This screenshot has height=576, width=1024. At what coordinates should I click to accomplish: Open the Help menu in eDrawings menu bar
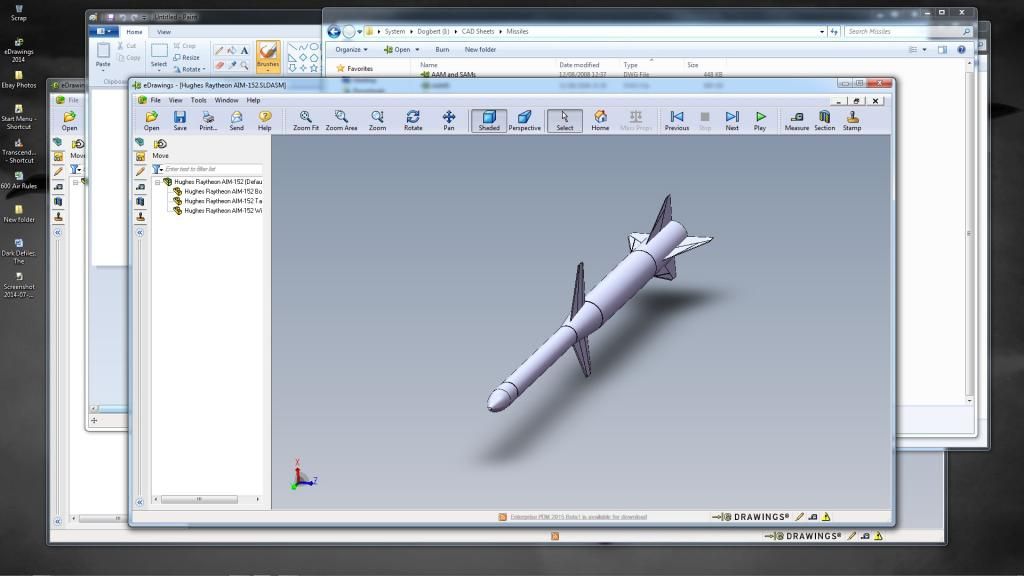pyautogui.click(x=253, y=101)
